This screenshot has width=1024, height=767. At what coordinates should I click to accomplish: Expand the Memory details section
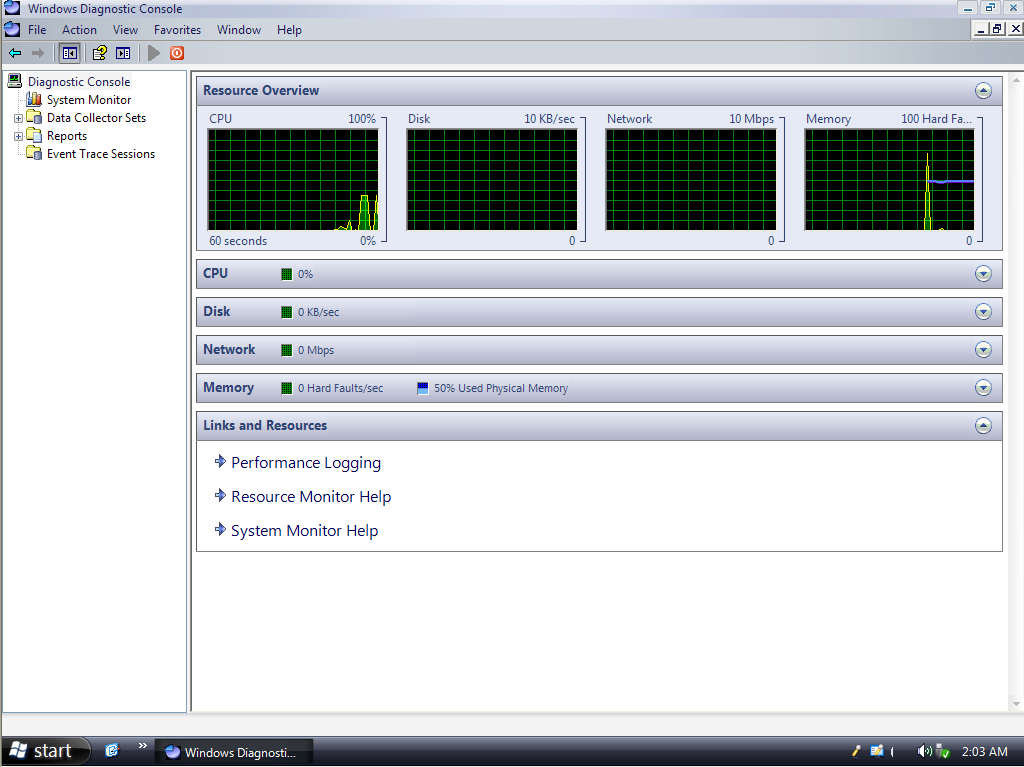point(983,387)
